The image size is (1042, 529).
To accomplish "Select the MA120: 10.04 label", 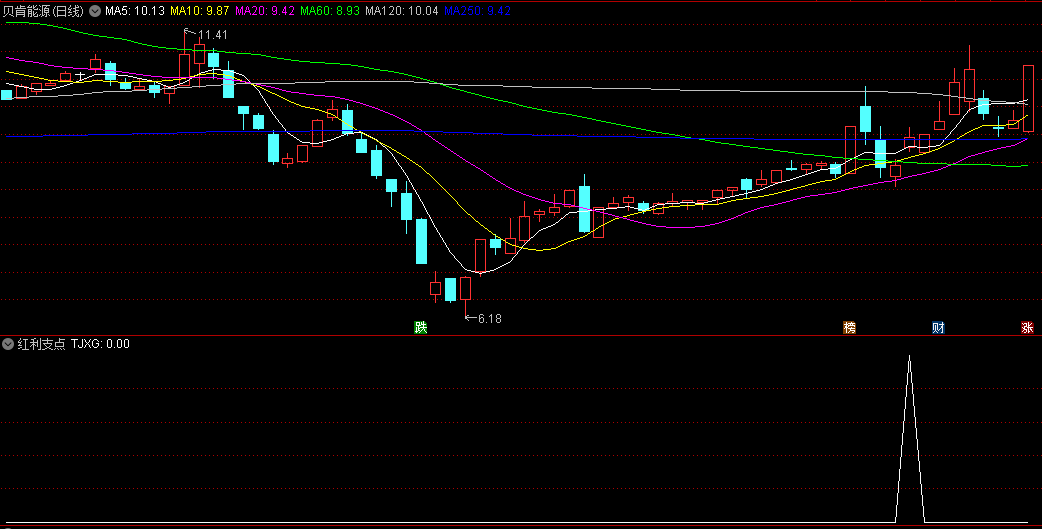I will tap(401, 11).
